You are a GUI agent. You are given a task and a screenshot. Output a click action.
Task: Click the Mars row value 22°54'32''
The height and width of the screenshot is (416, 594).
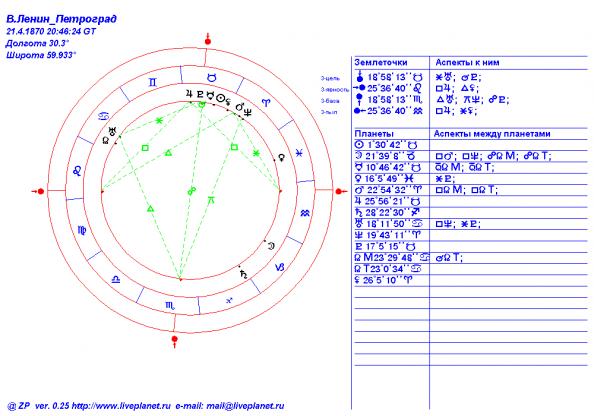pyautogui.click(x=388, y=190)
